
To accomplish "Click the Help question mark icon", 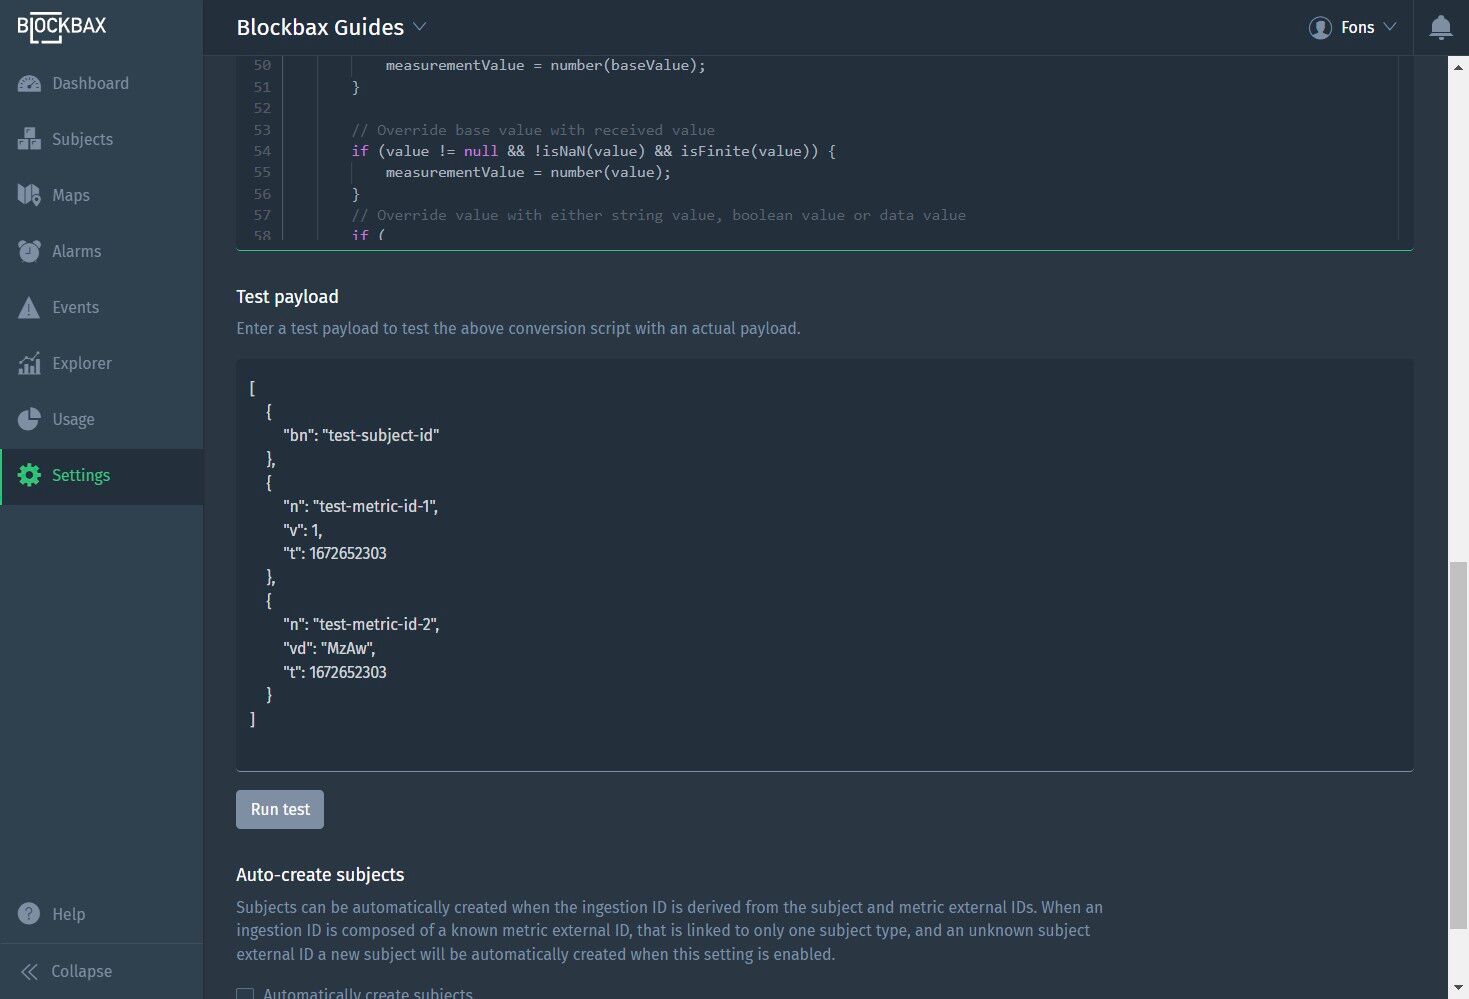I will point(29,914).
